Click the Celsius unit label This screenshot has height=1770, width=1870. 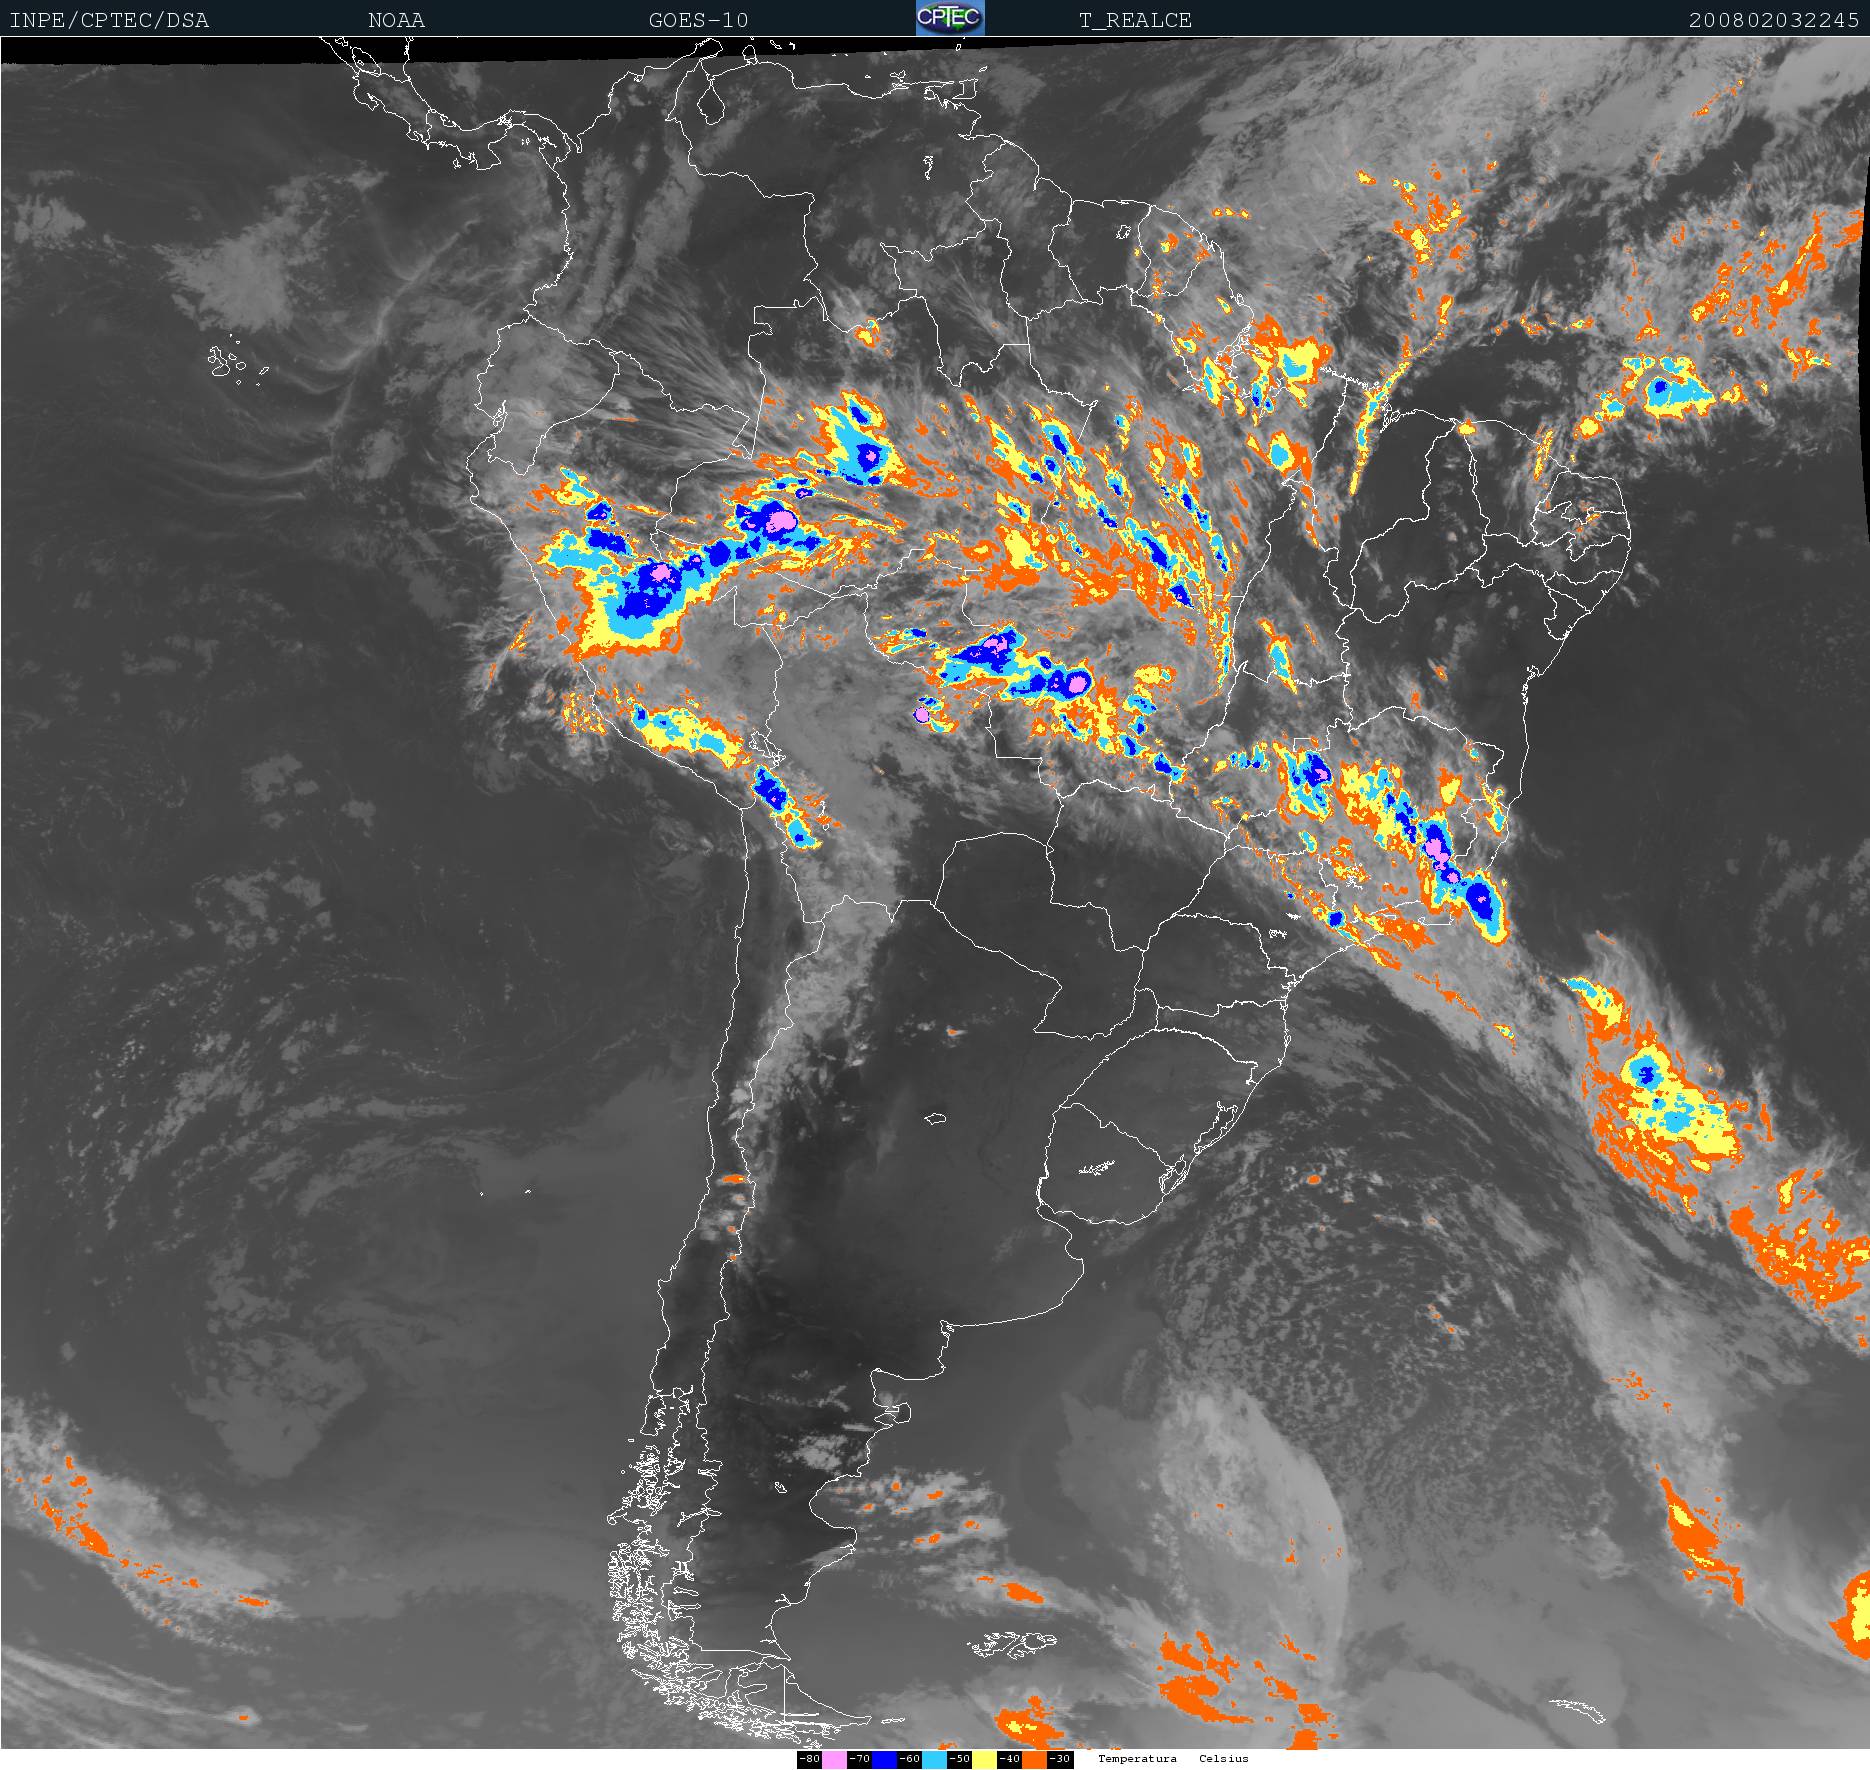point(1224,1758)
